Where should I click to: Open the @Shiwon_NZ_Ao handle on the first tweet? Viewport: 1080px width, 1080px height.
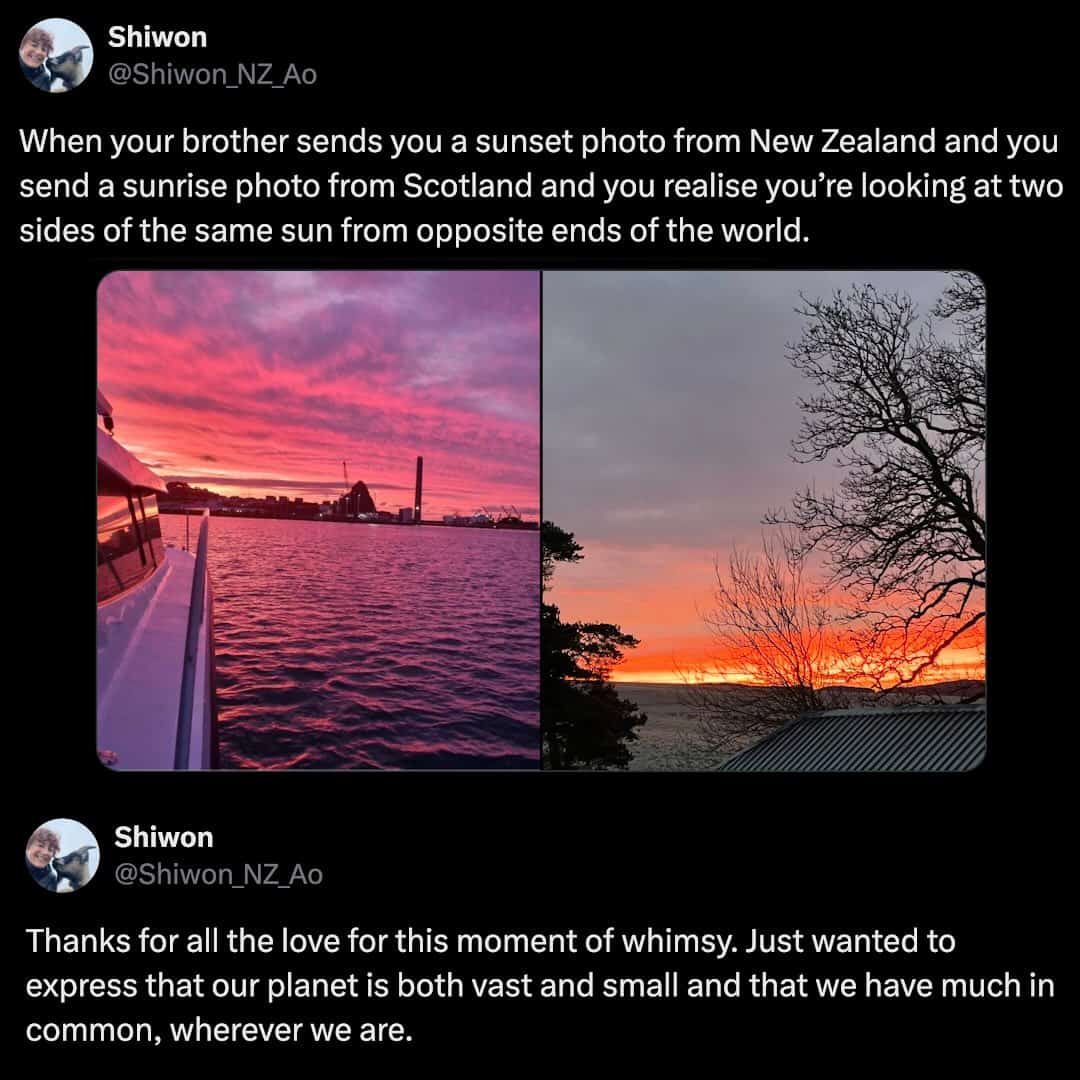(x=212, y=74)
